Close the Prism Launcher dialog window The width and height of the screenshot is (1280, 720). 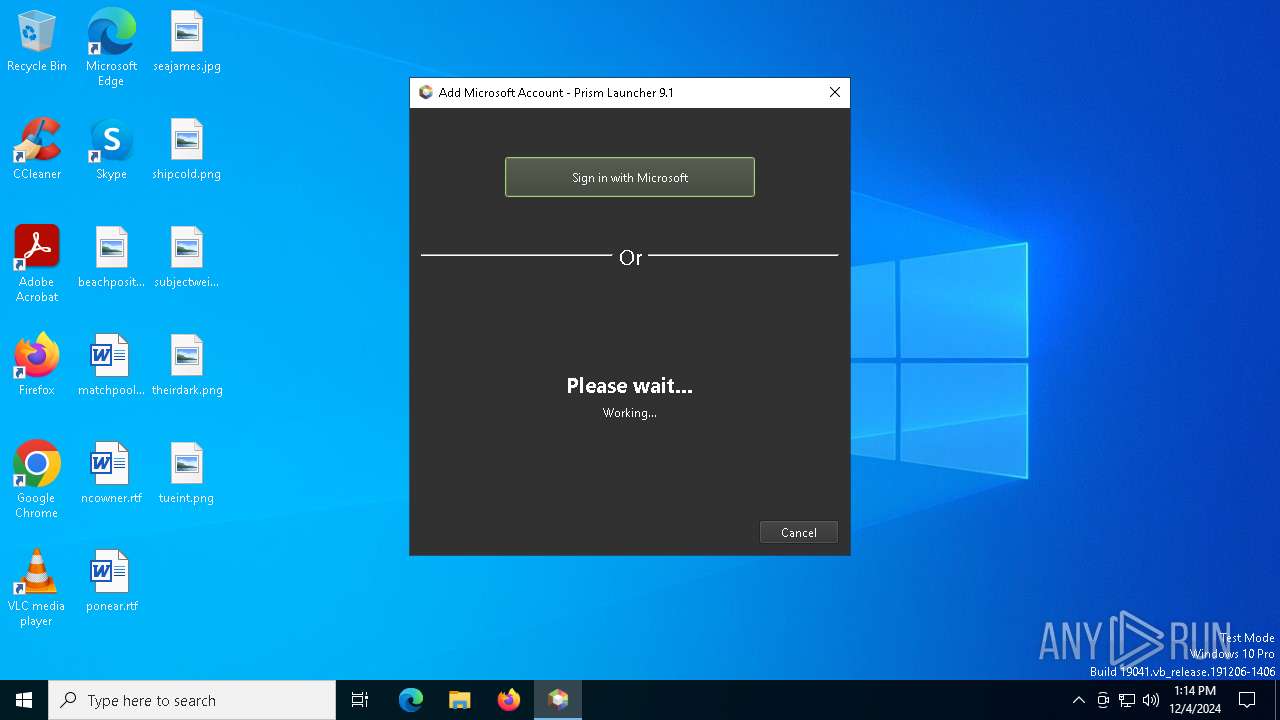(835, 92)
